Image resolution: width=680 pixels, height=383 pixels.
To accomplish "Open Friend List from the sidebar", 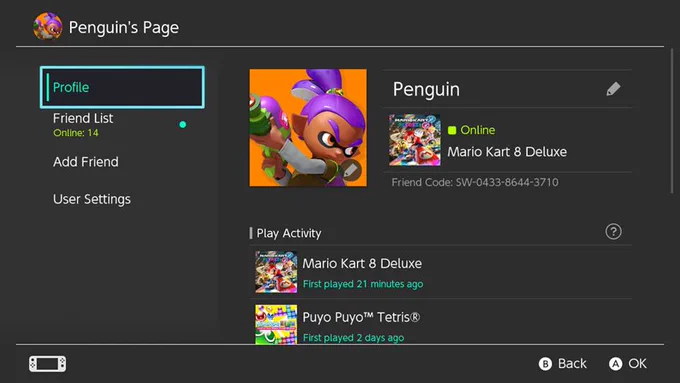I will (122, 124).
